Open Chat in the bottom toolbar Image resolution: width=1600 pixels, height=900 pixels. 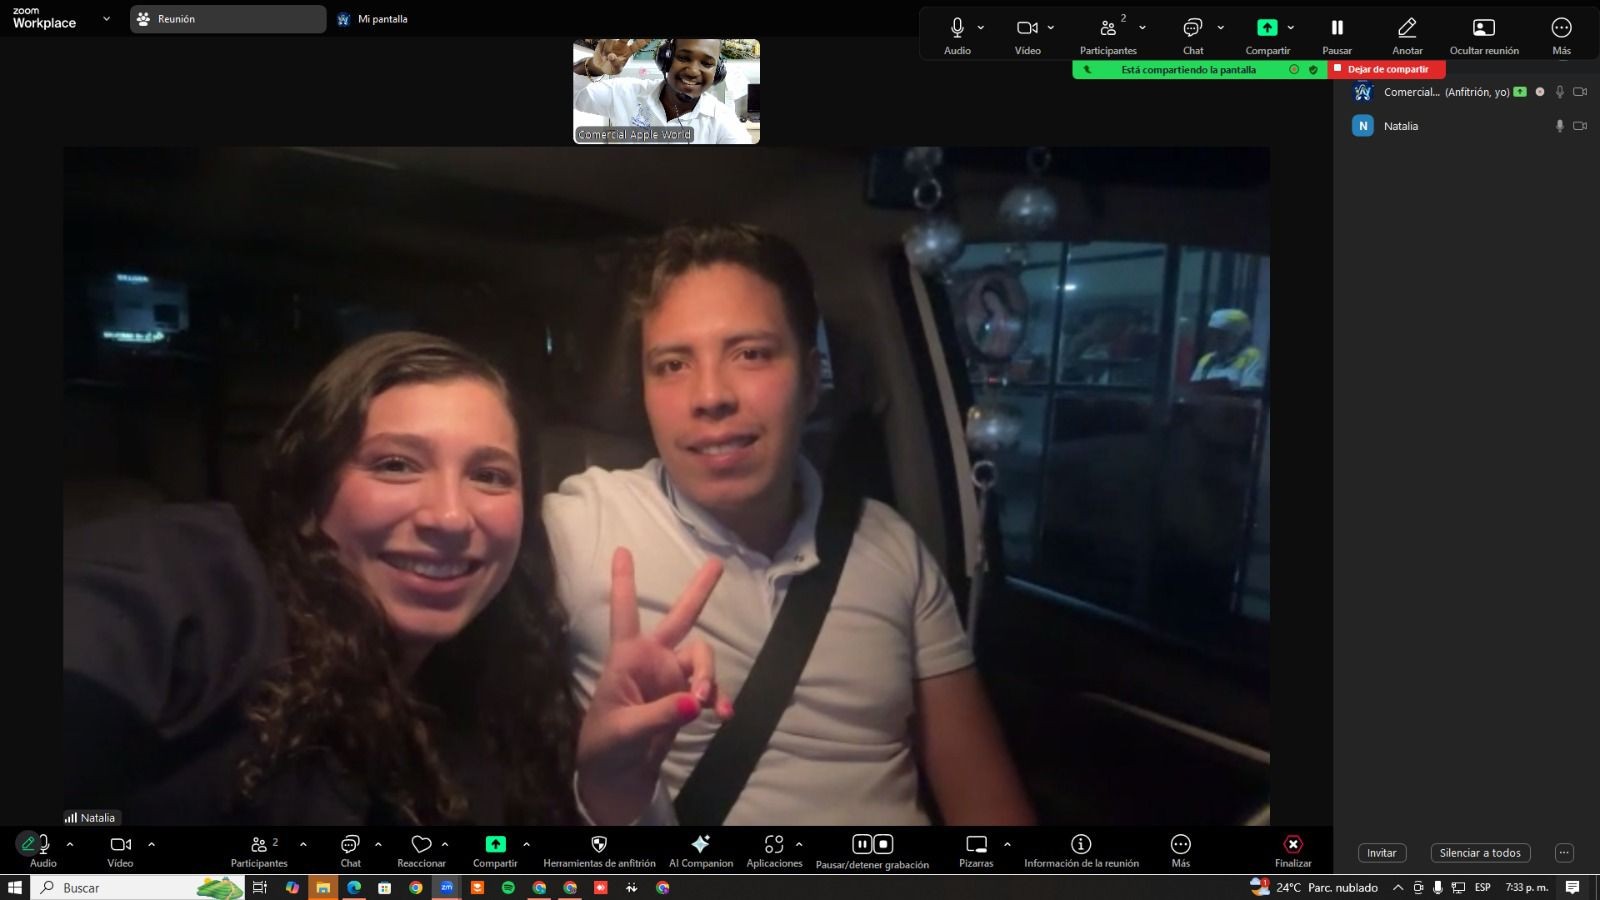pyautogui.click(x=350, y=845)
